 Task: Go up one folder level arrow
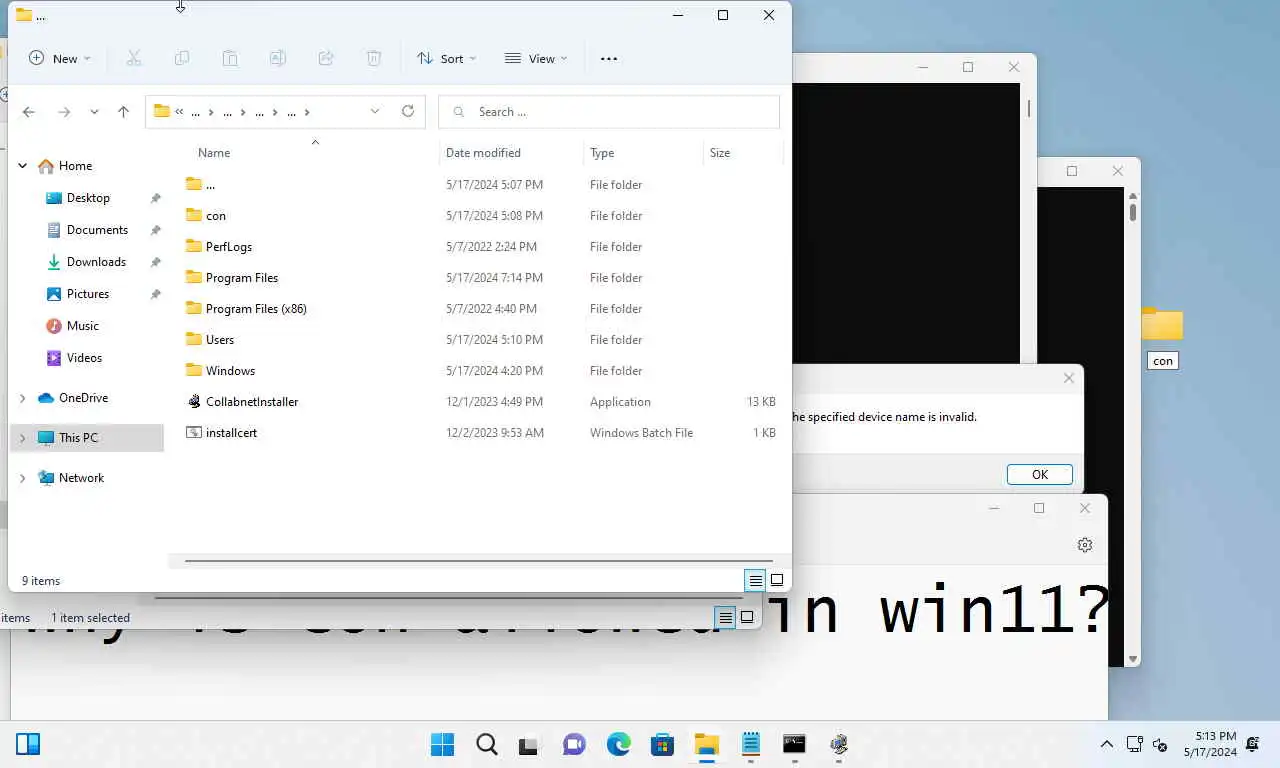click(124, 112)
